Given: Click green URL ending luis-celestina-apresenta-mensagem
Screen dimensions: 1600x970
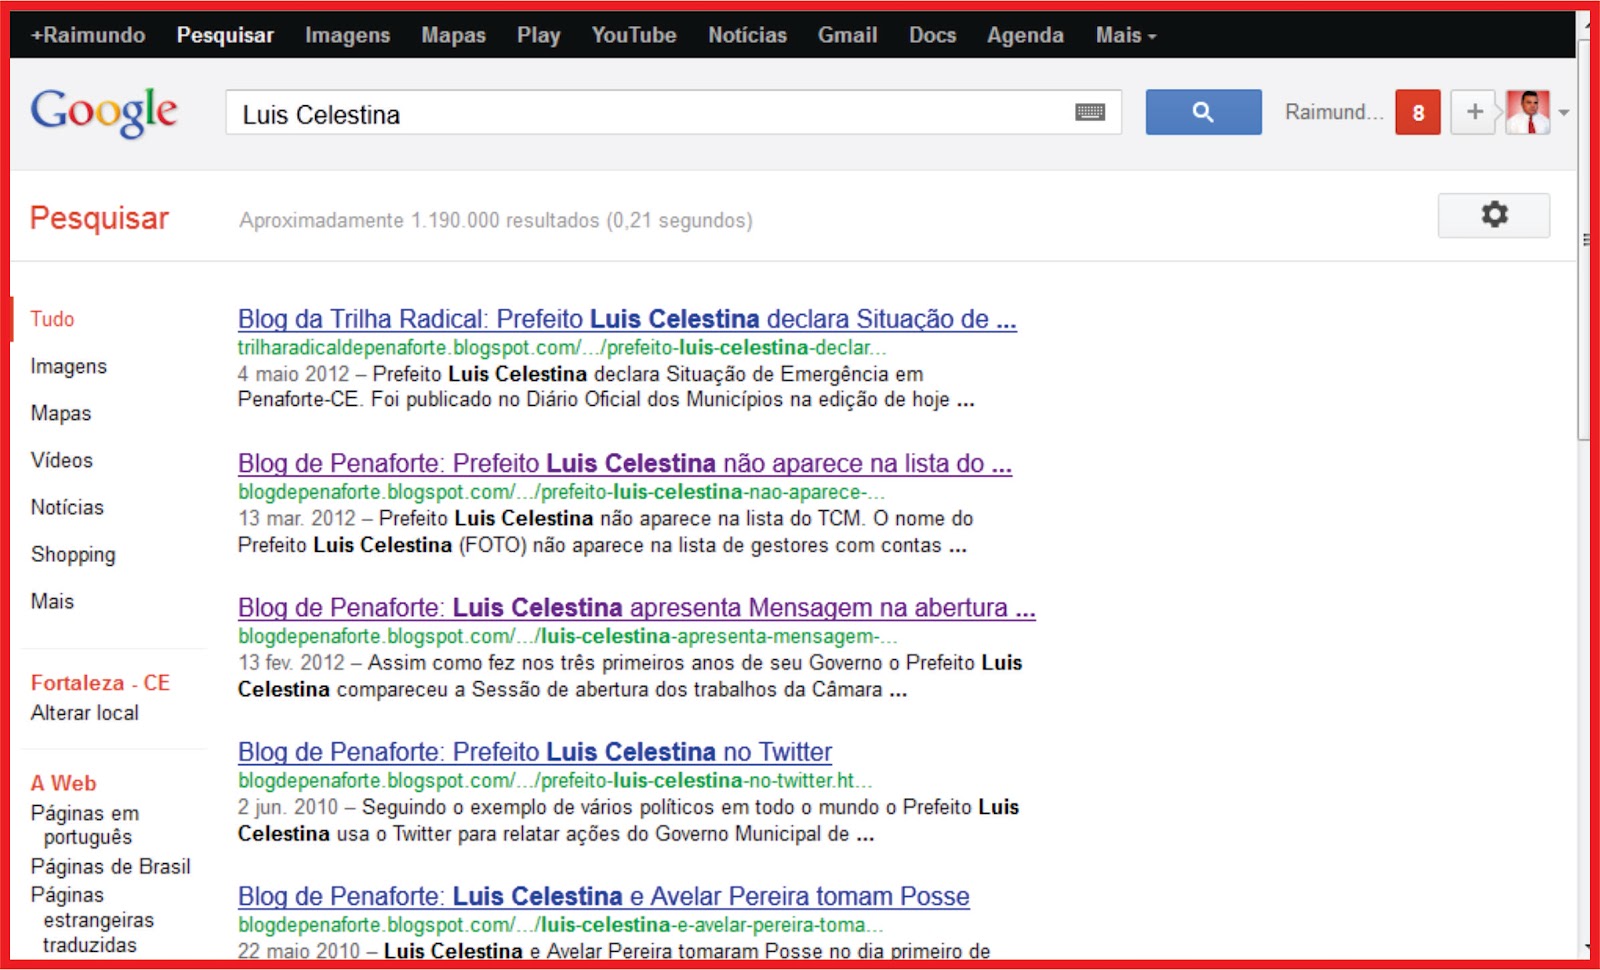Looking at the screenshot, I should pos(568,636).
